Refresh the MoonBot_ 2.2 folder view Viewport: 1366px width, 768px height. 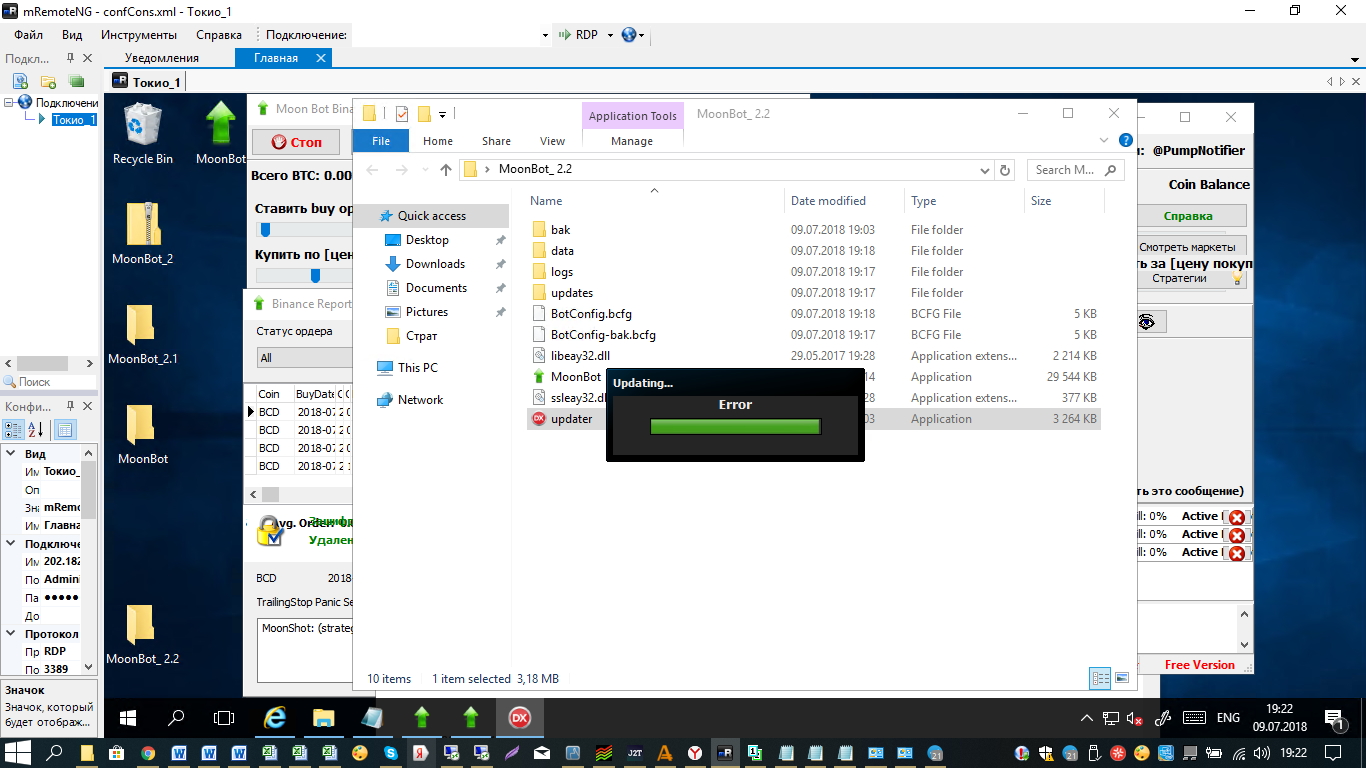click(x=1005, y=170)
